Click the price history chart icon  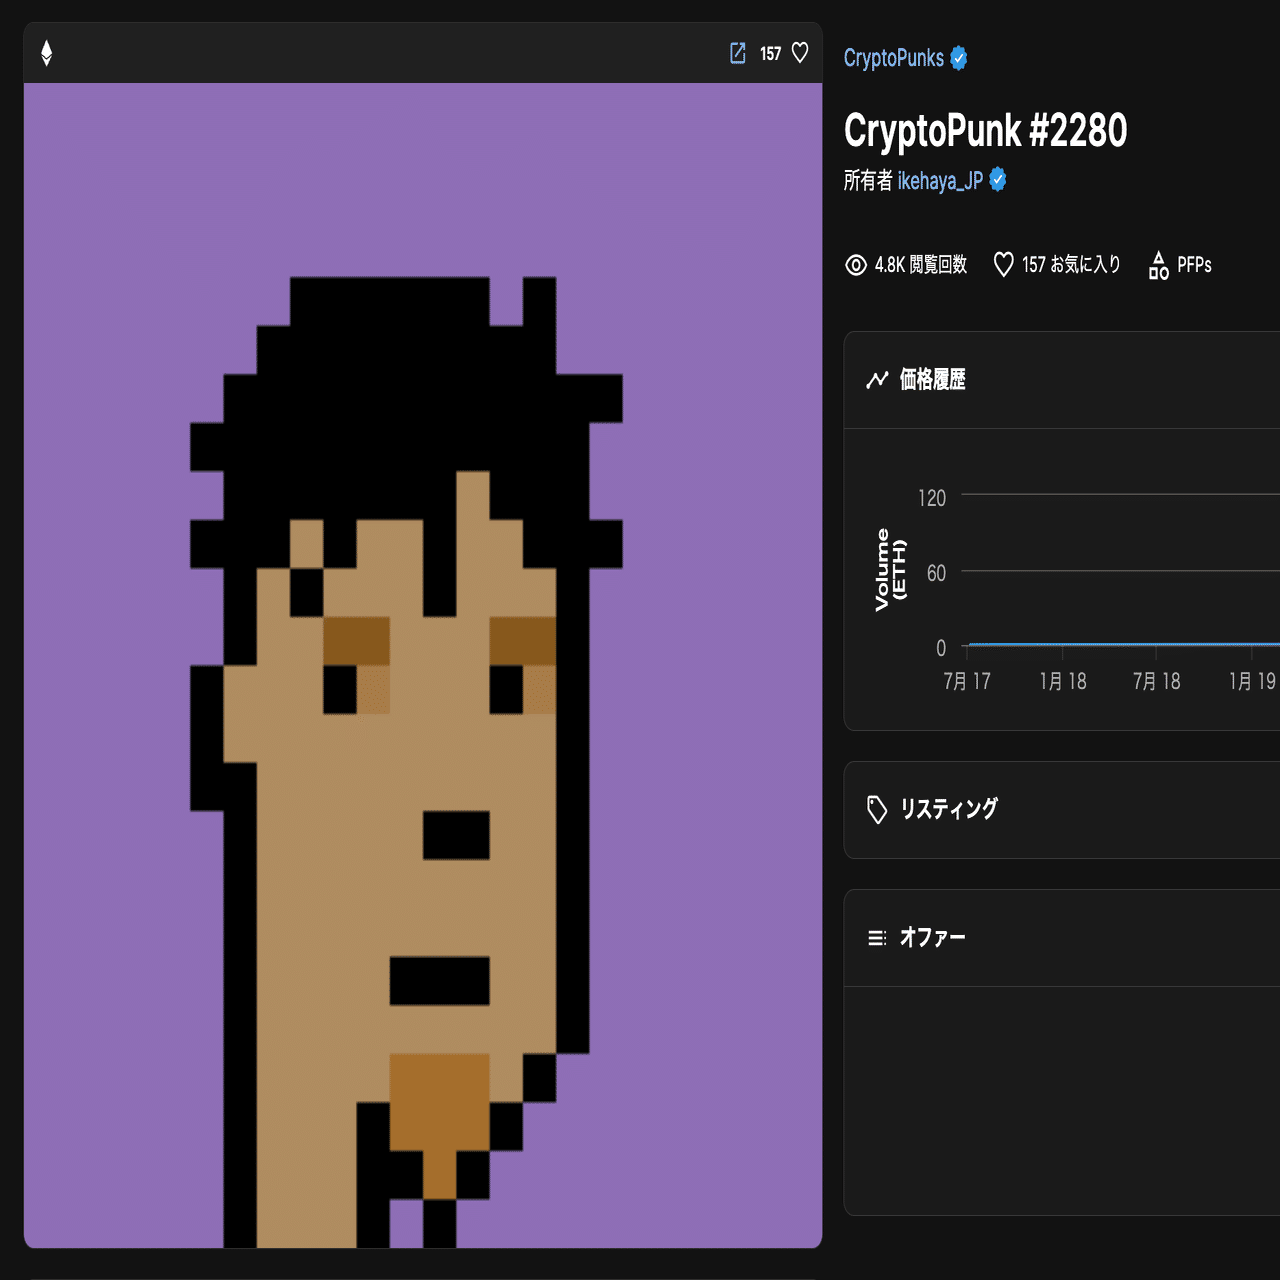click(877, 380)
